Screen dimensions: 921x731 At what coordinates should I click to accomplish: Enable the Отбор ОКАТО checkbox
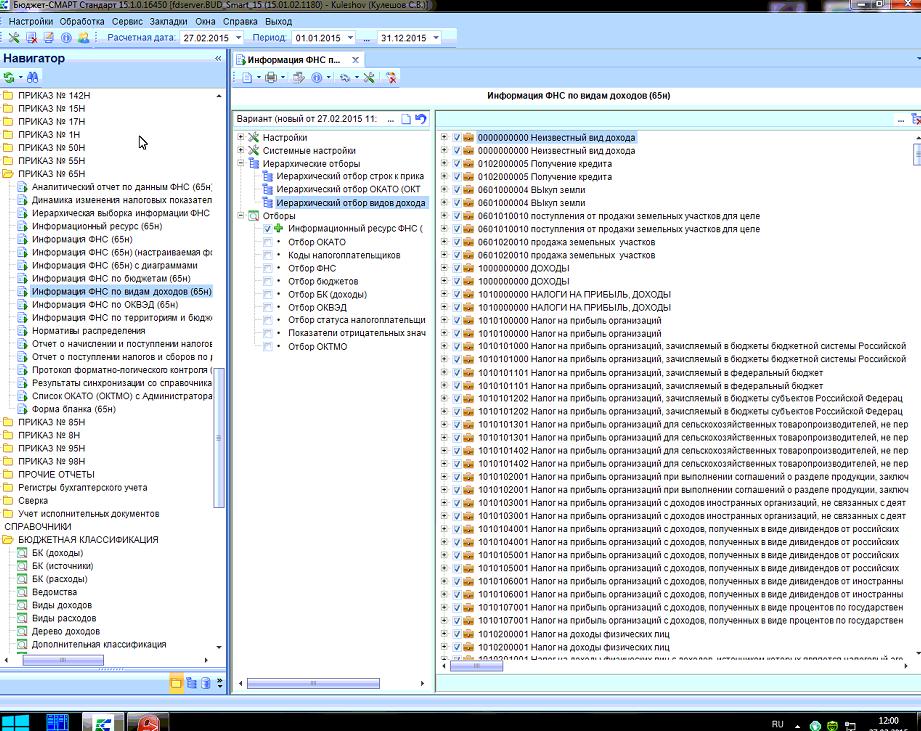point(267,242)
